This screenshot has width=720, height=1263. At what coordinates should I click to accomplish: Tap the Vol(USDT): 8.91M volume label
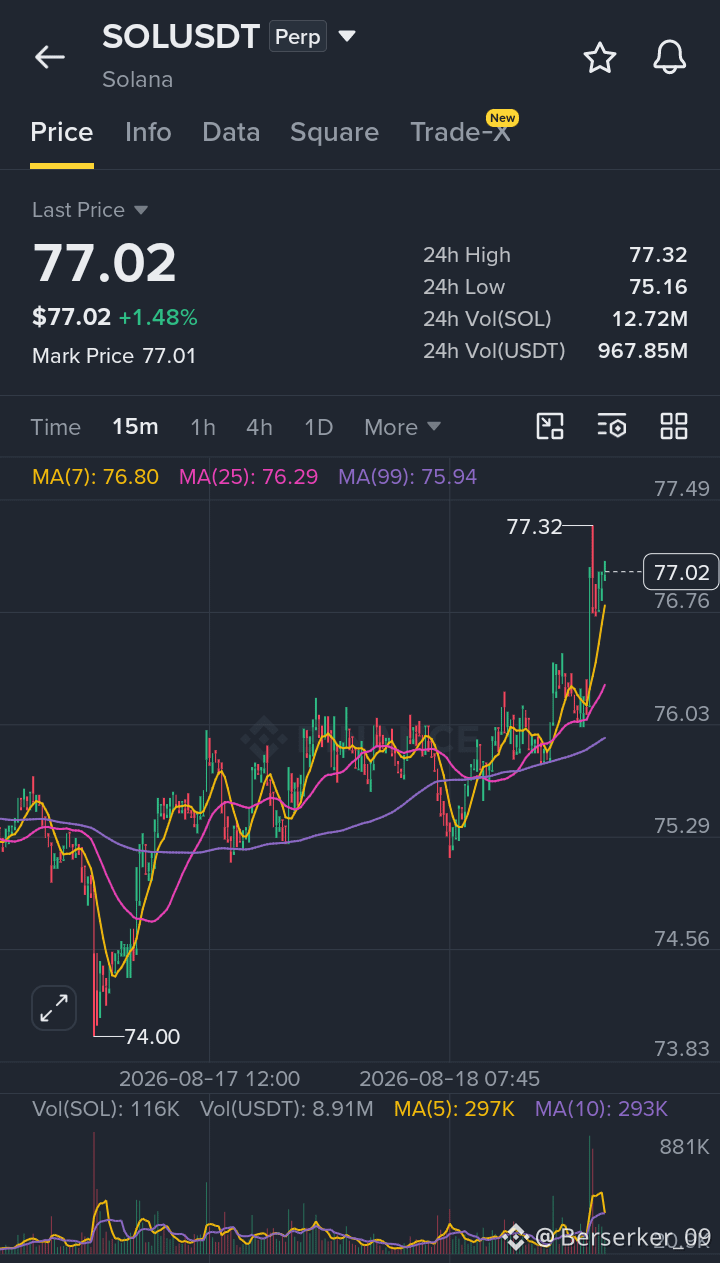[287, 1109]
